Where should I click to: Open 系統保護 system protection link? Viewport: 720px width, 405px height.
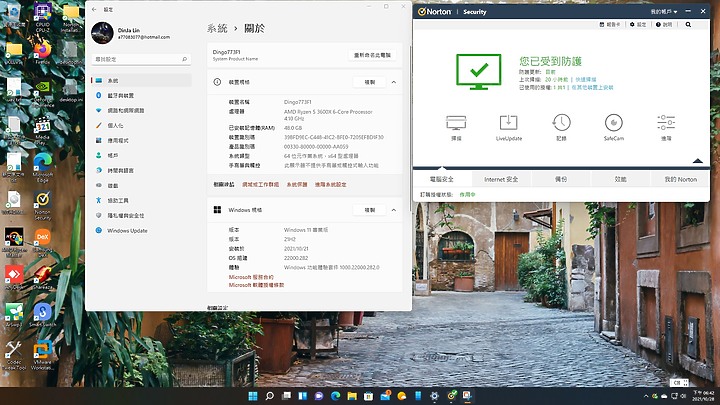[297, 185]
